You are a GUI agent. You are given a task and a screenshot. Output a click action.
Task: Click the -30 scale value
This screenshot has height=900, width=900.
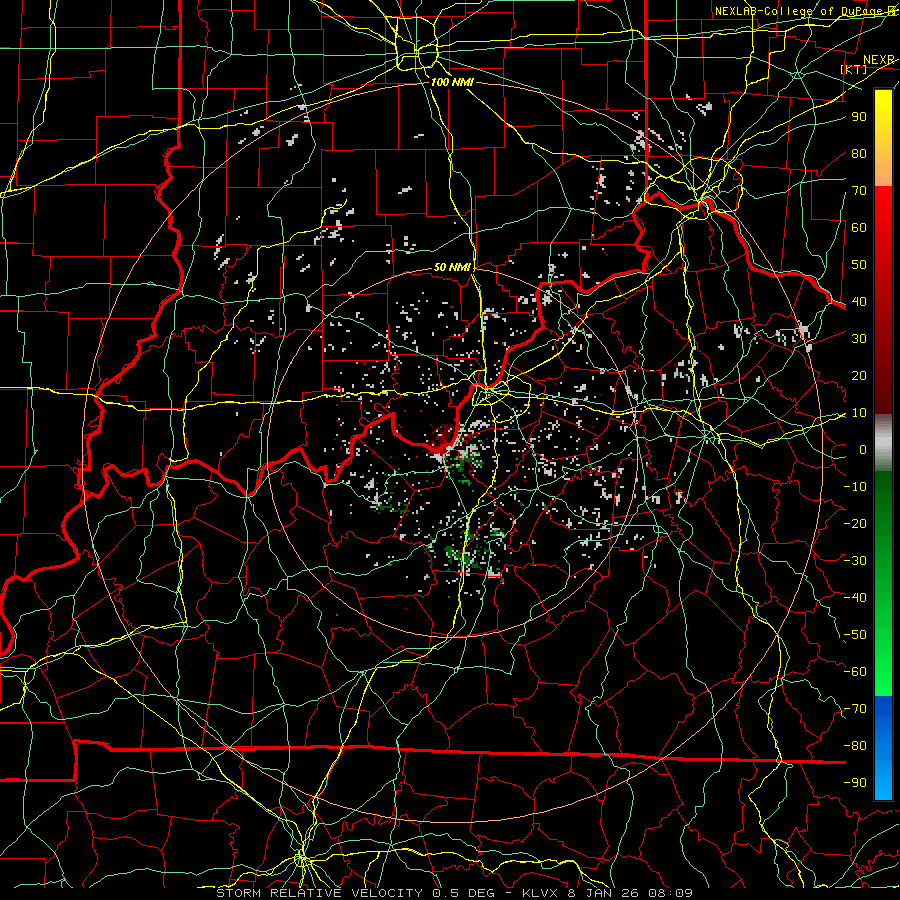click(x=855, y=561)
